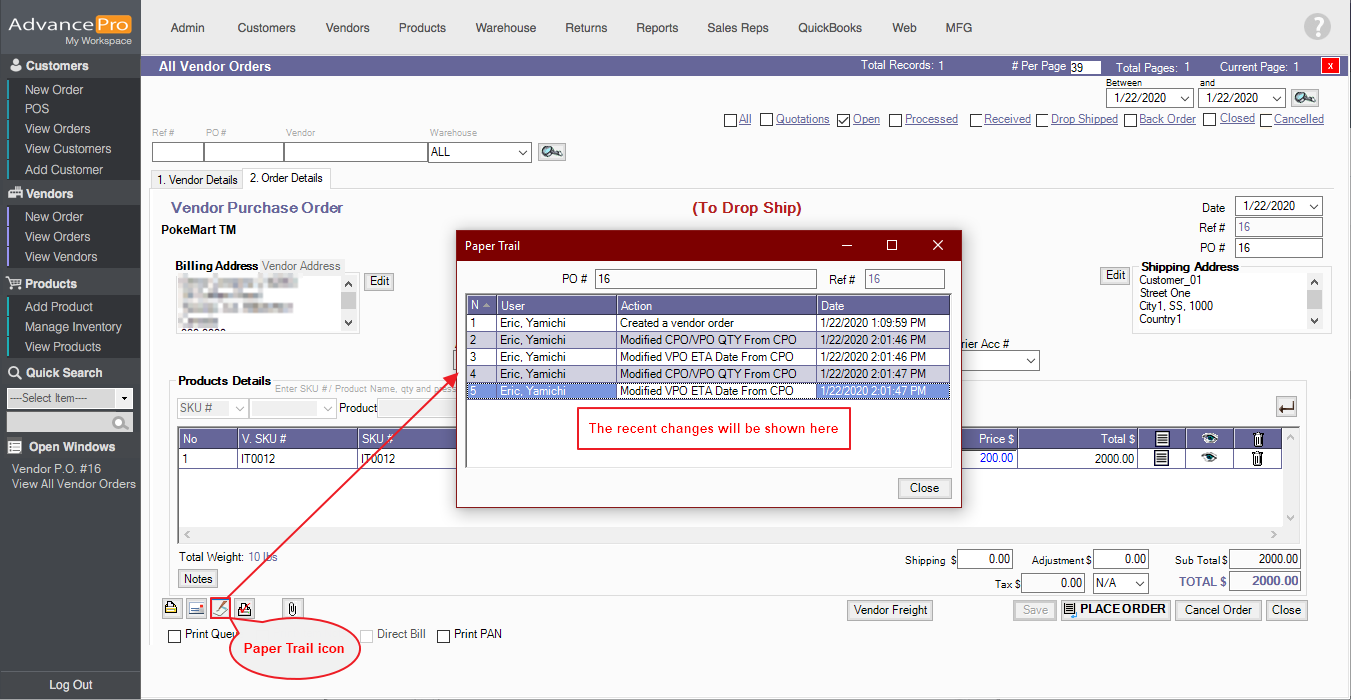Switch to the 1. Vendor Details tab
The height and width of the screenshot is (700, 1351).
tap(197, 180)
